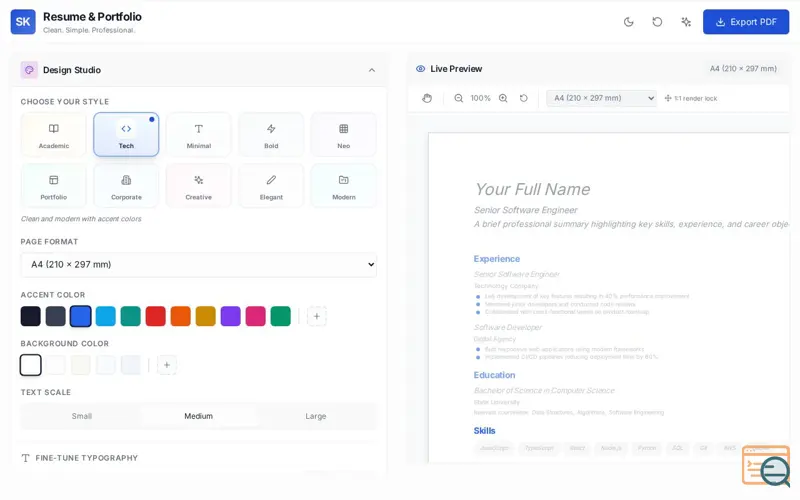The image size is (800, 500).
Task: Set text scale to Medium
Action: (x=198, y=416)
